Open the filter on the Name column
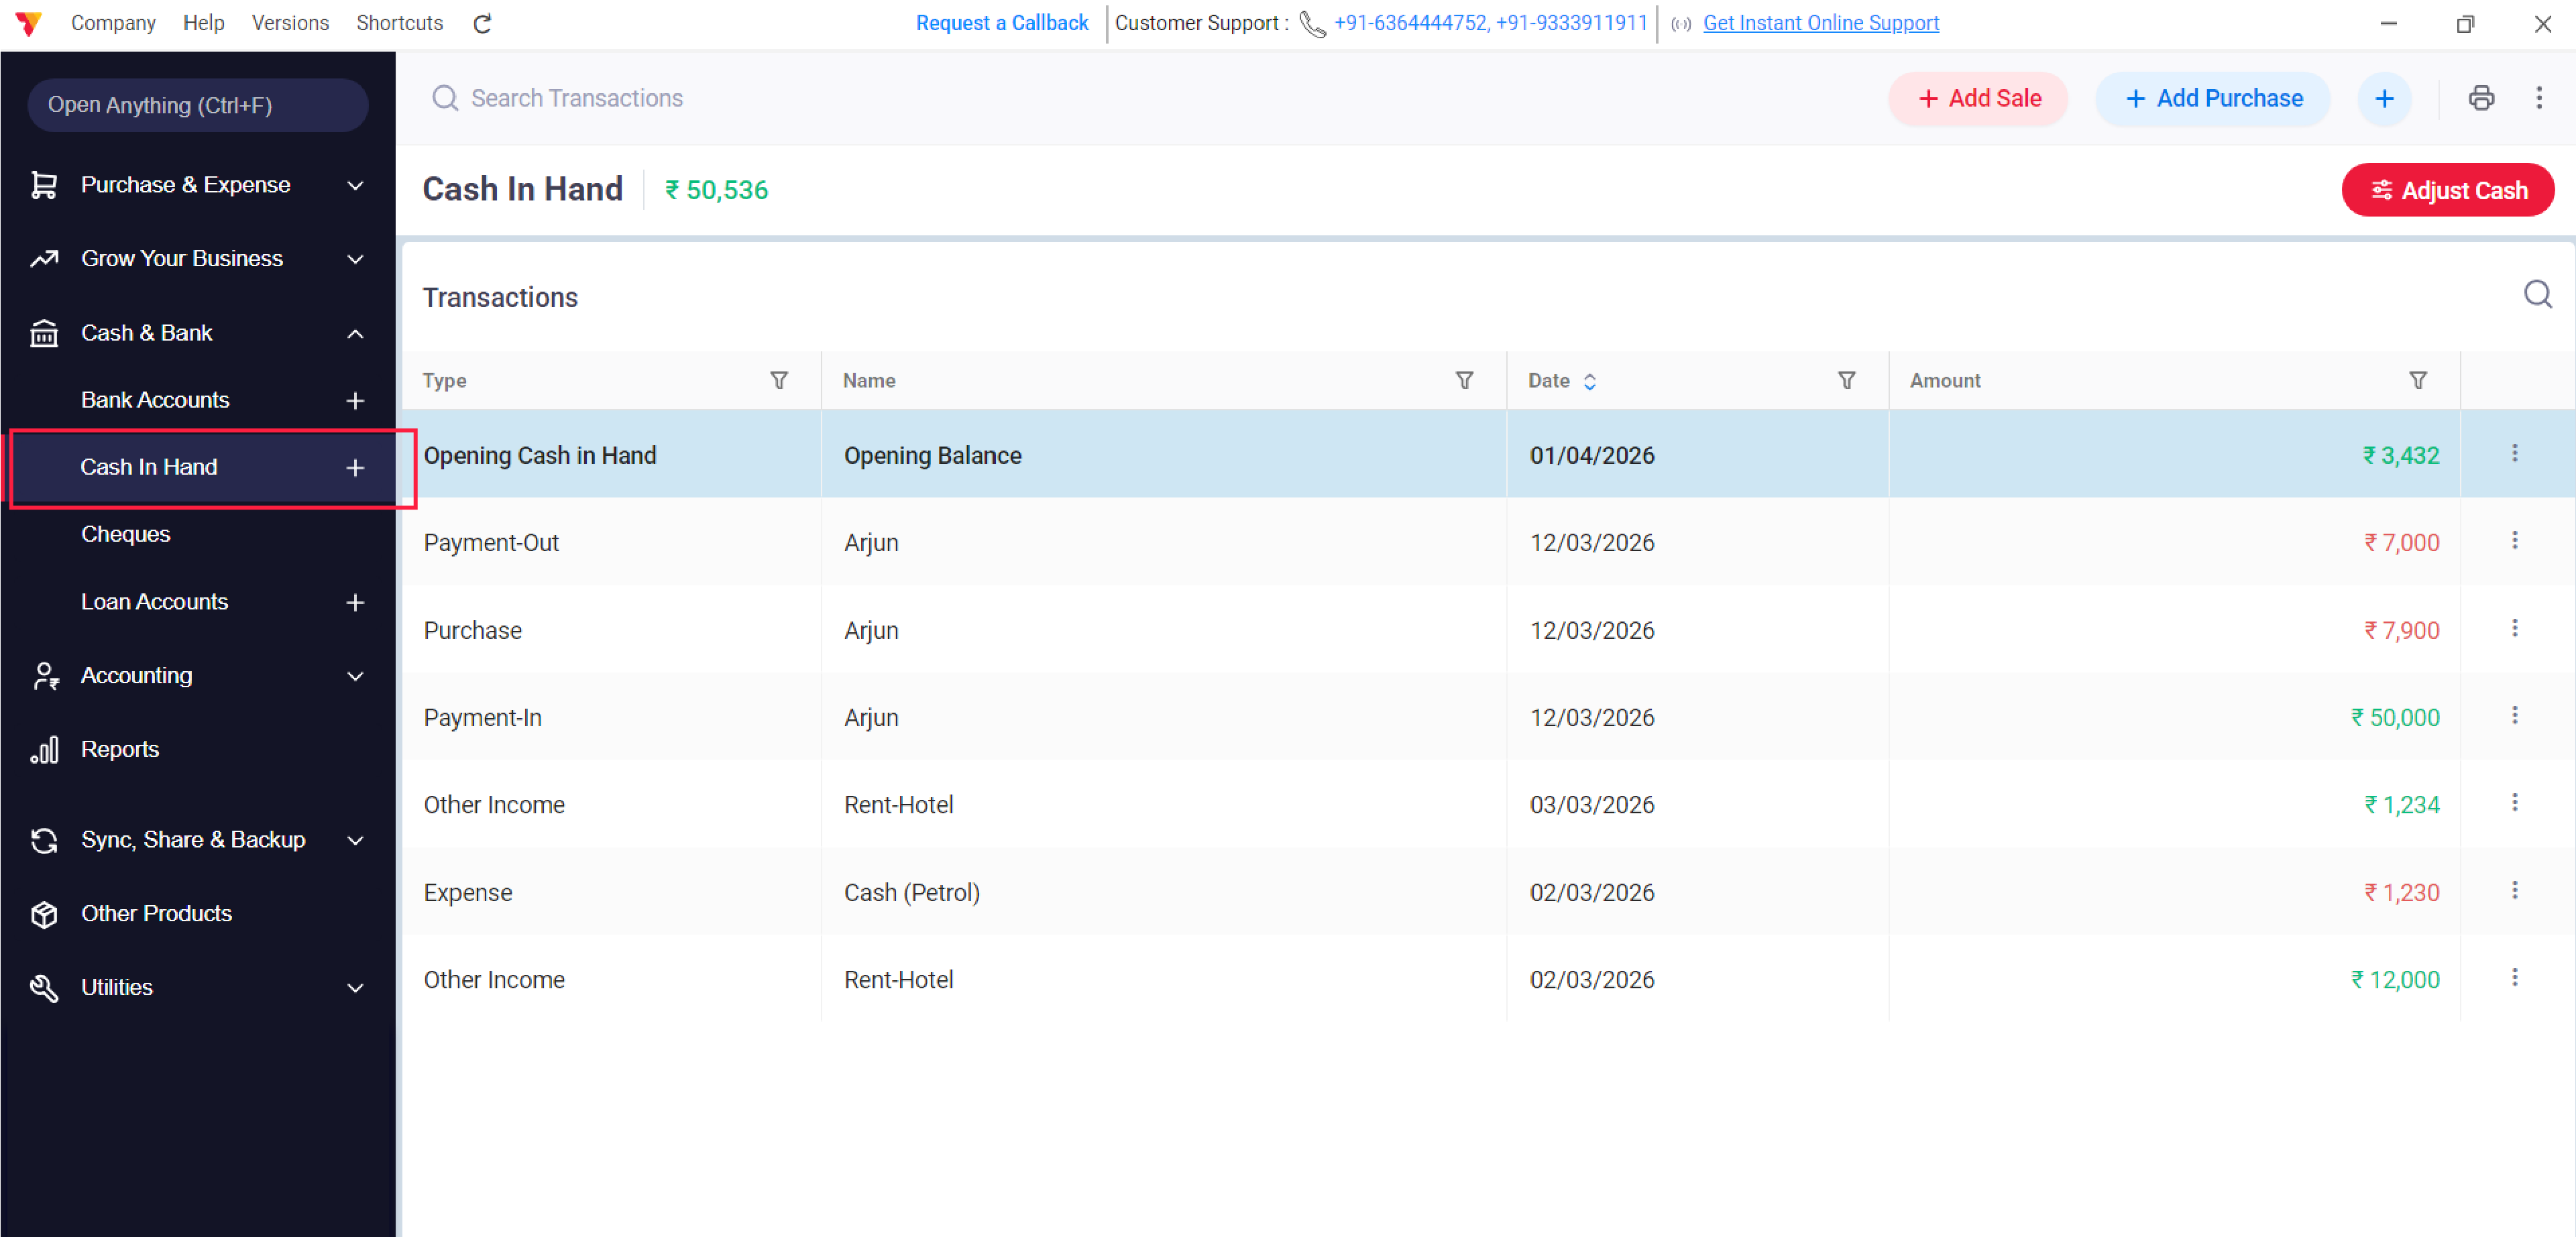This screenshot has height=1237, width=2576. tap(1464, 381)
